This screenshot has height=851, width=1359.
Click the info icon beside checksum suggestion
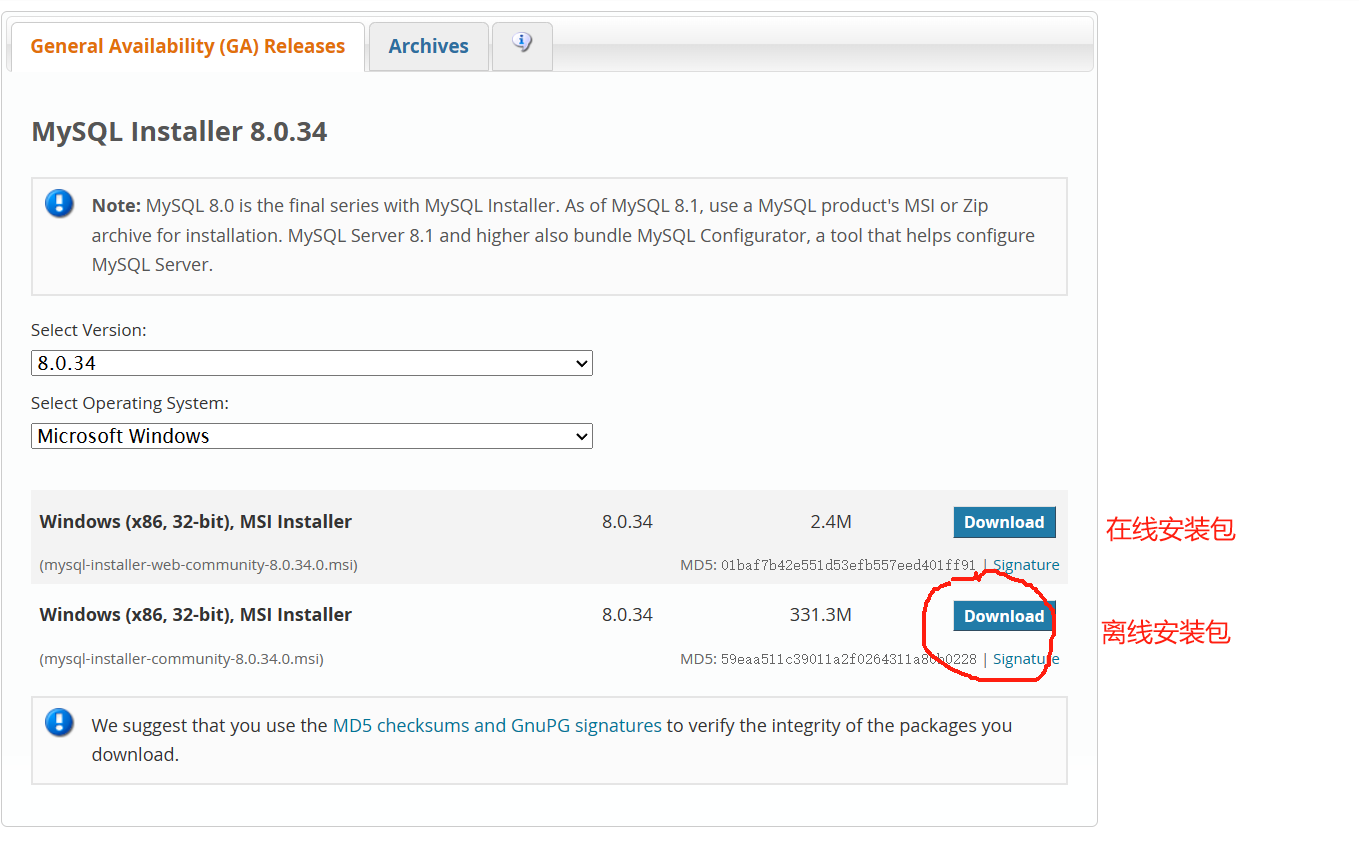click(x=59, y=722)
